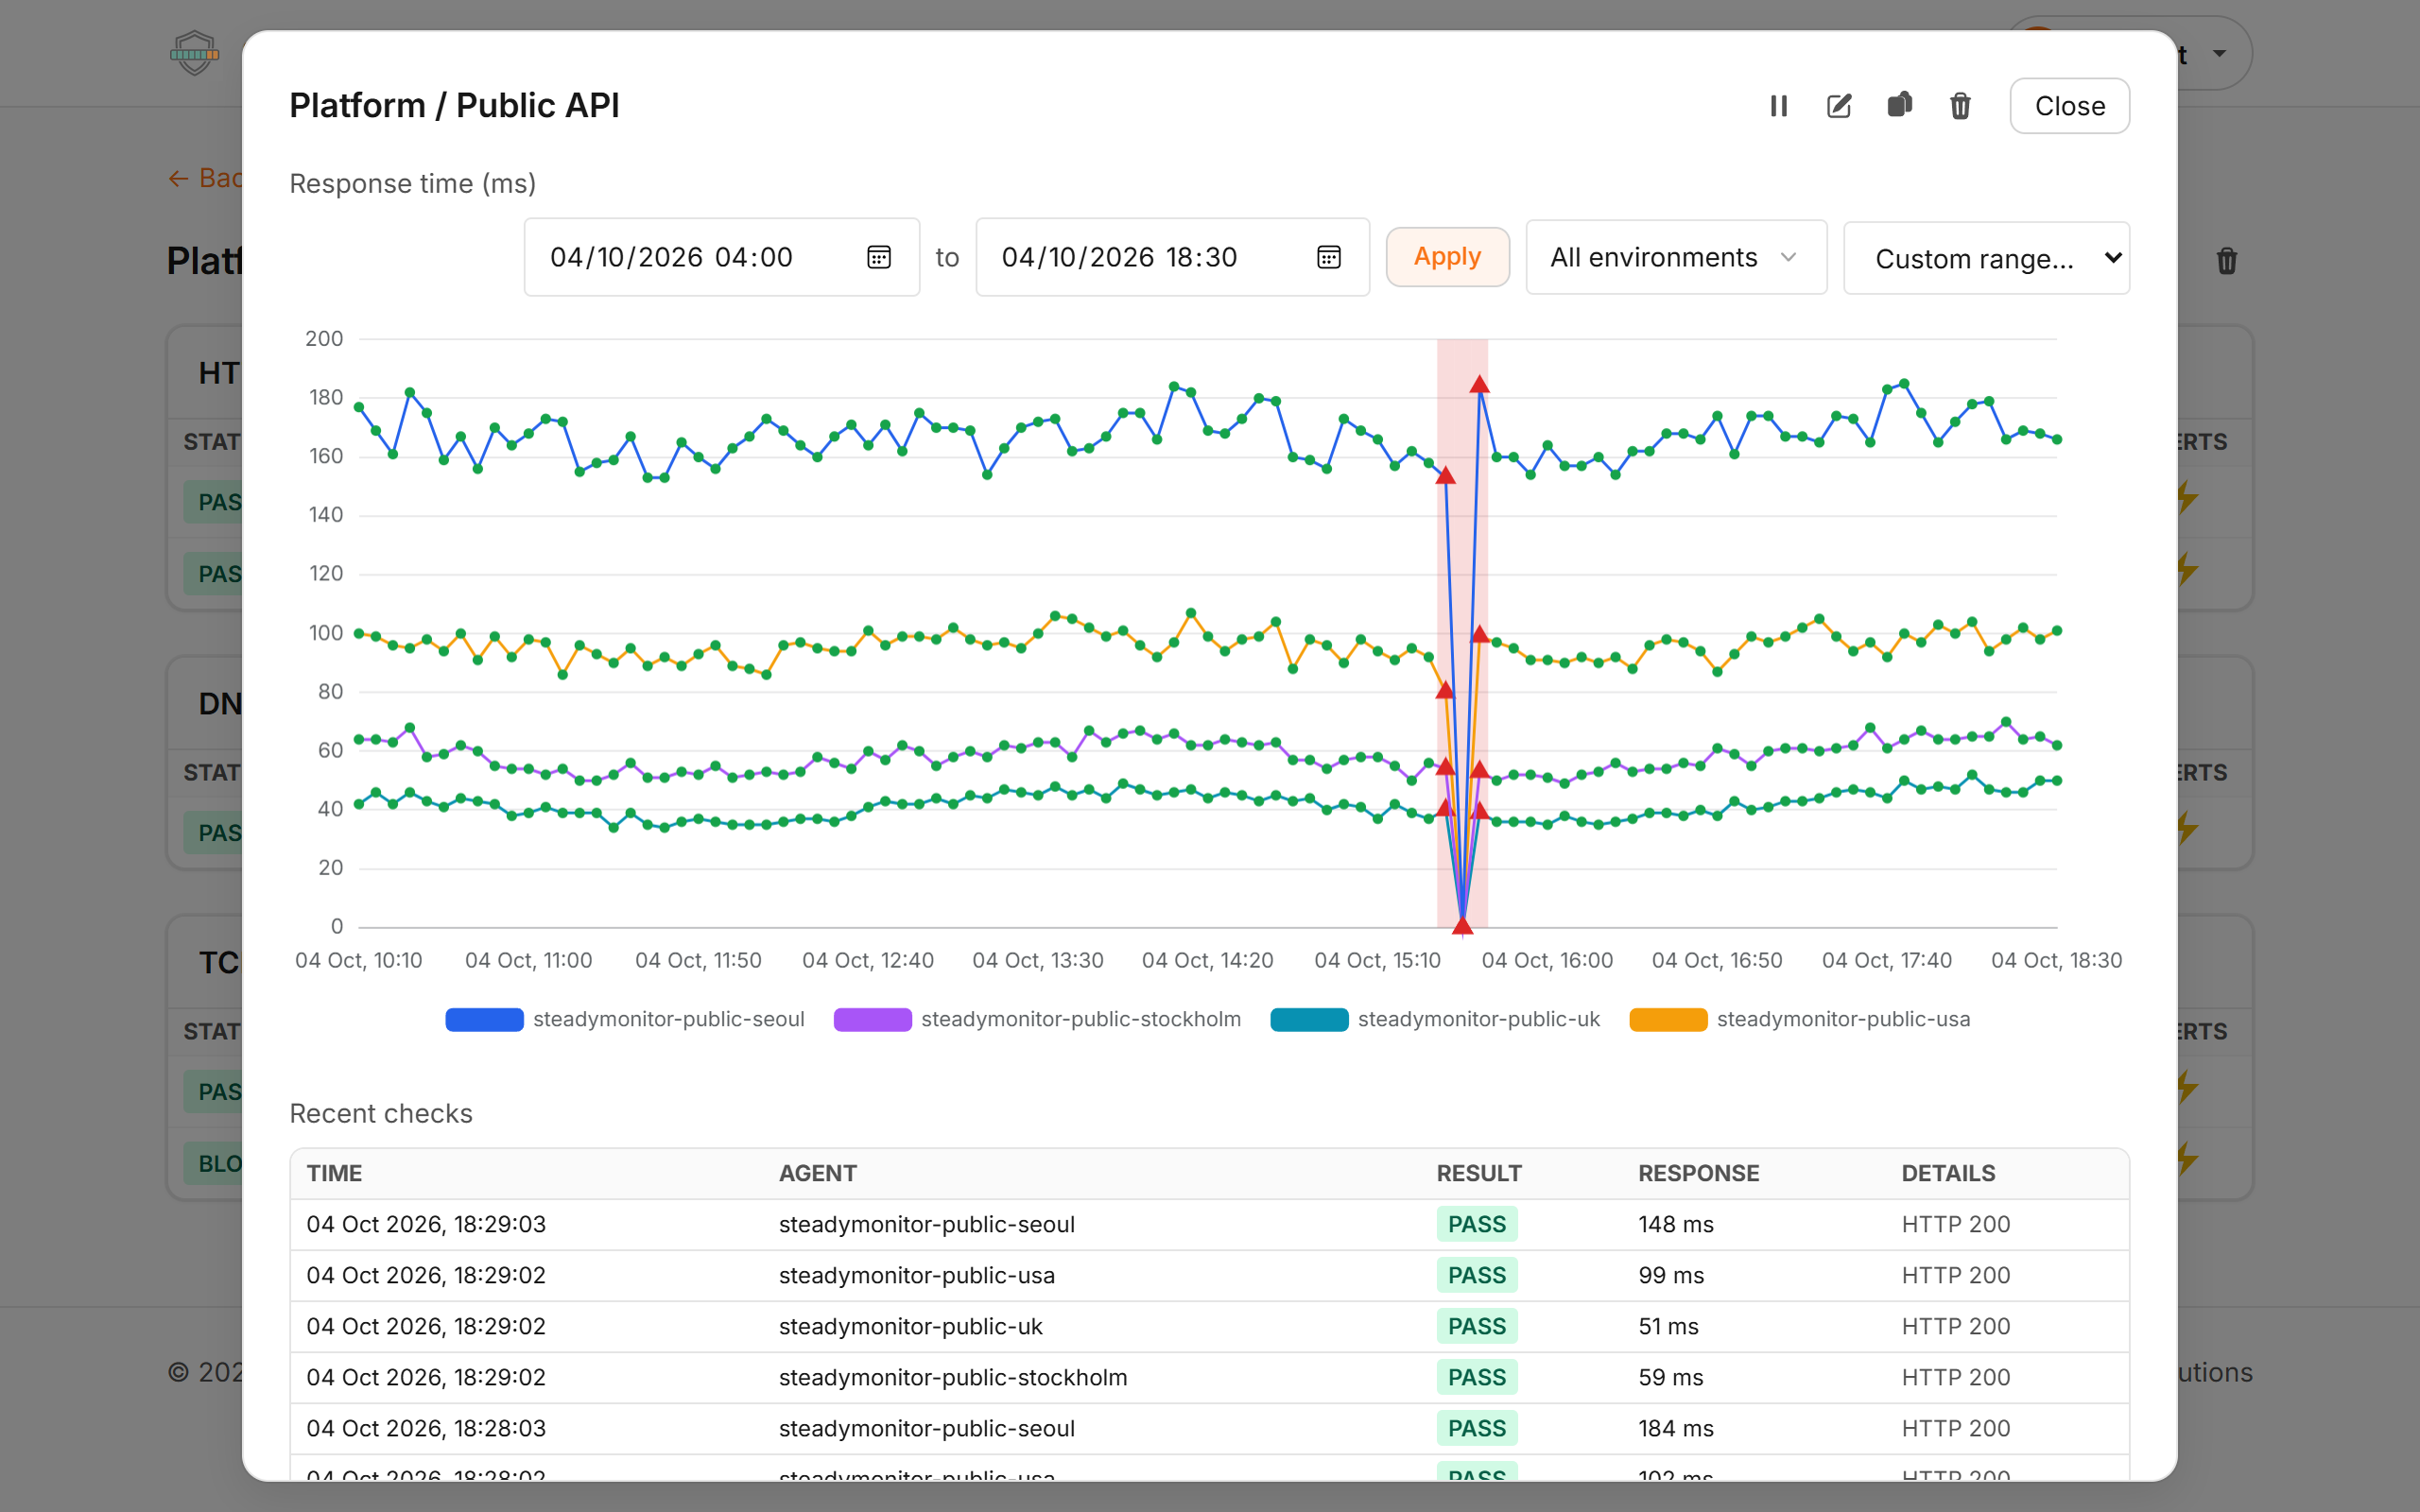Click the trash icon on the background page
The image size is (2420, 1512).
(x=2226, y=261)
